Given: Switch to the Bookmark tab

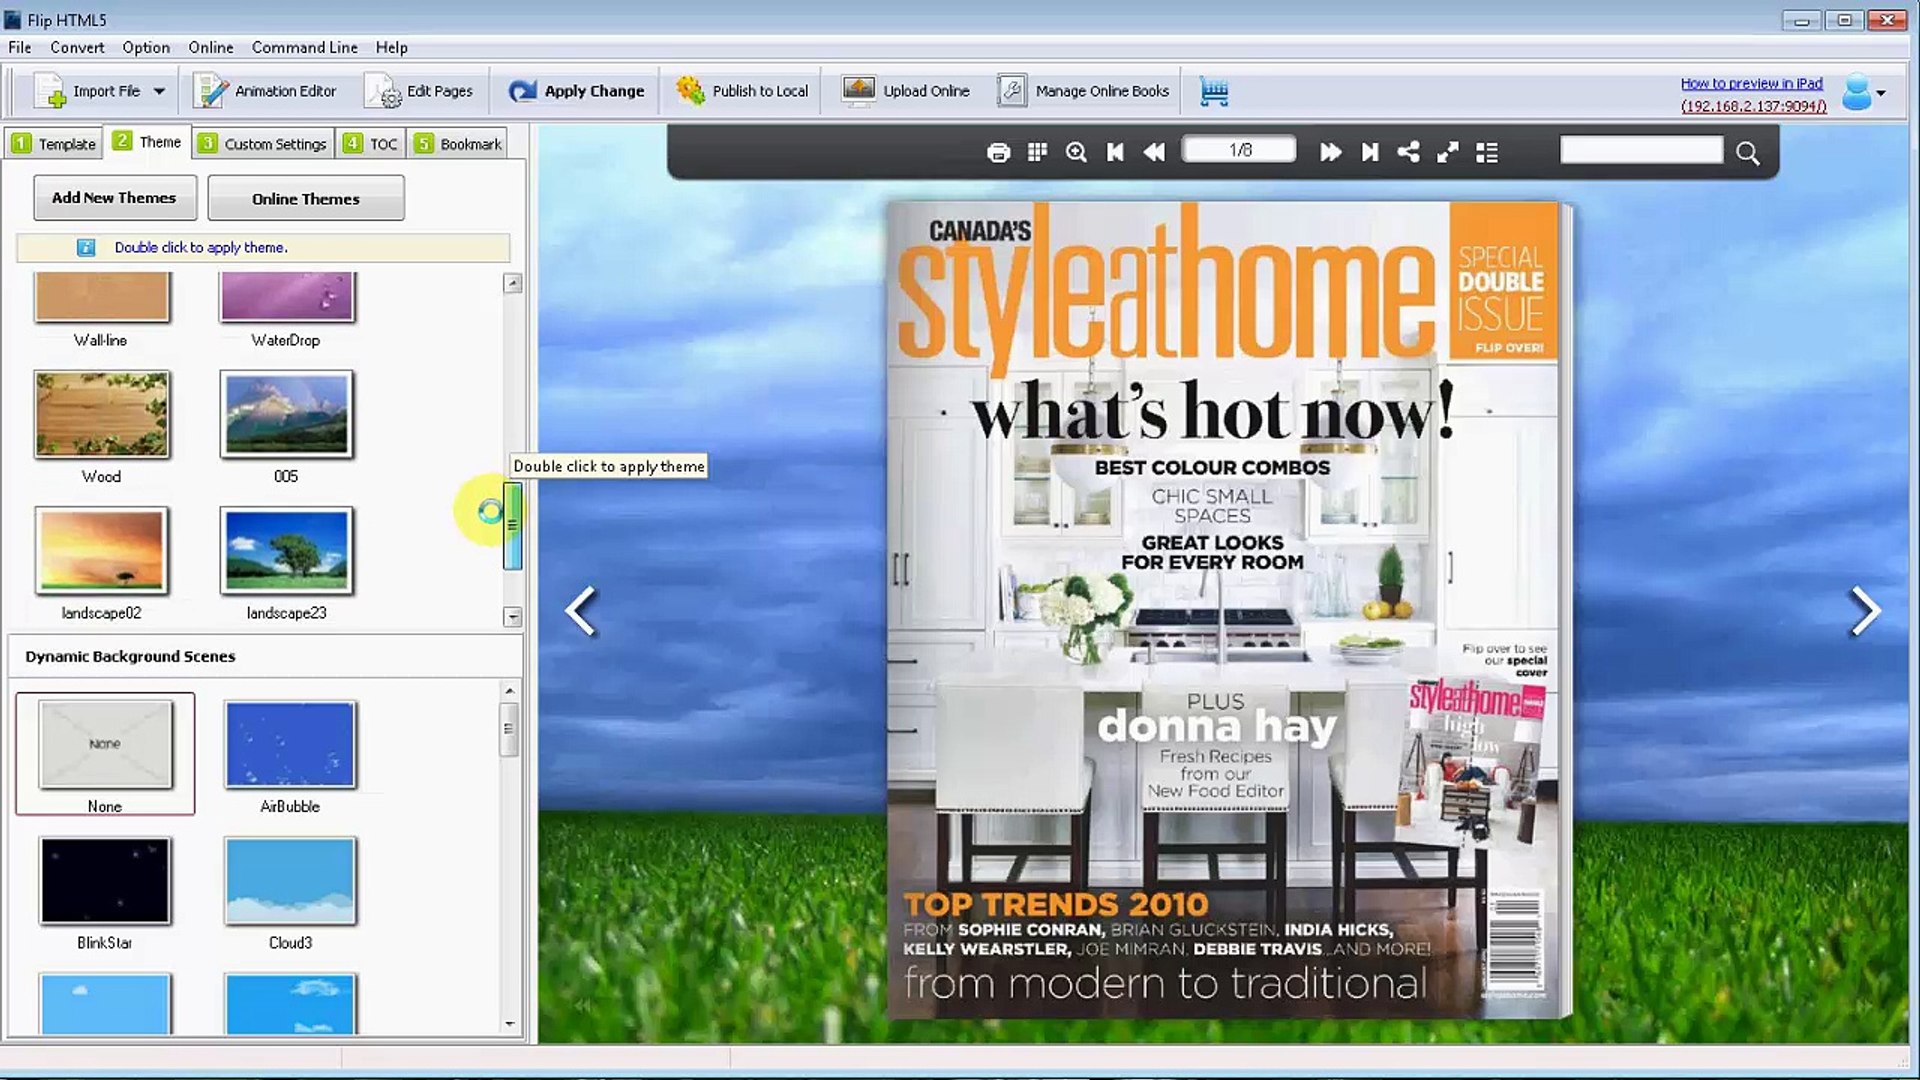Looking at the screenshot, I should coord(457,143).
